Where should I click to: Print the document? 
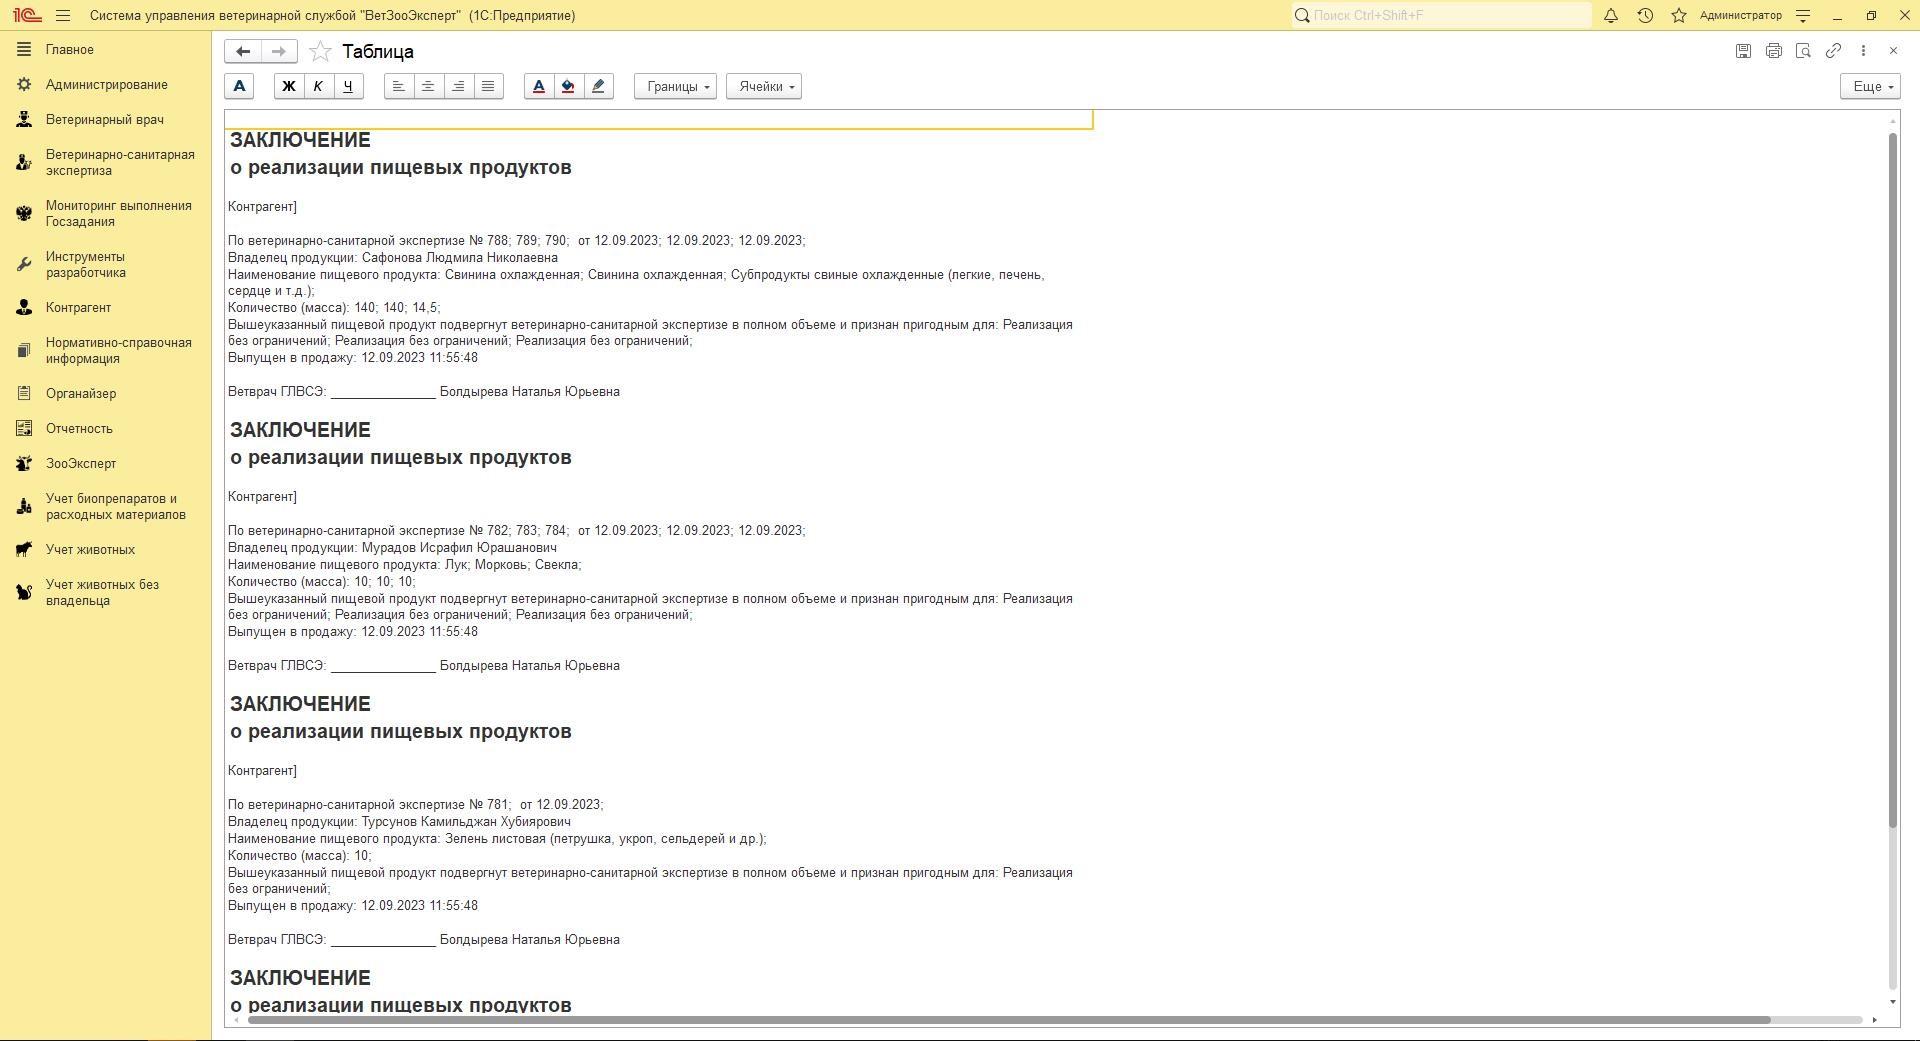[1773, 51]
